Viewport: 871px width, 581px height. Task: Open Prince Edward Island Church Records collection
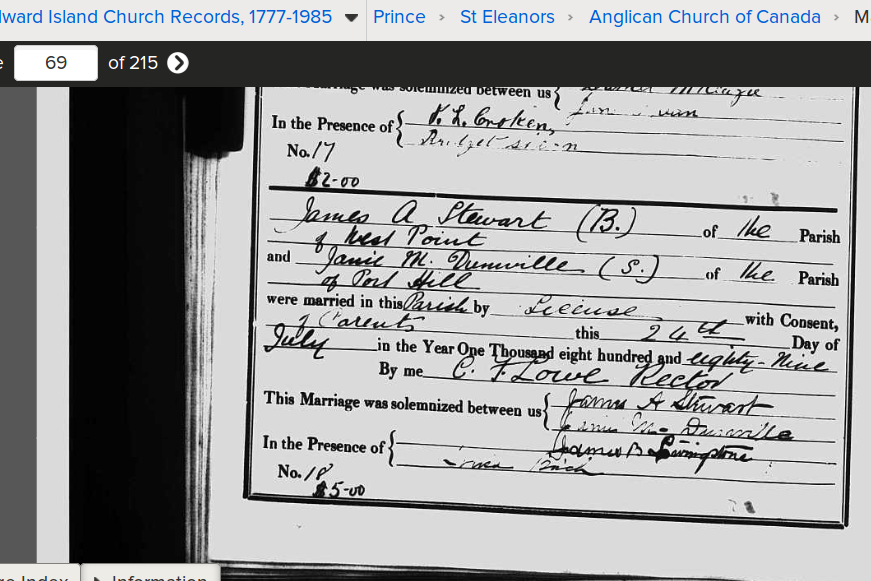point(166,17)
